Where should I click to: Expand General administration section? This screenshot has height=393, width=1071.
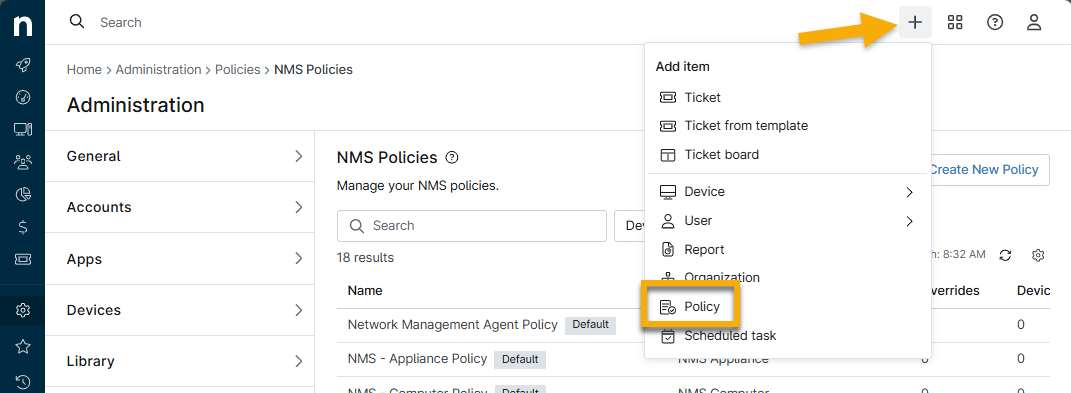pos(180,156)
